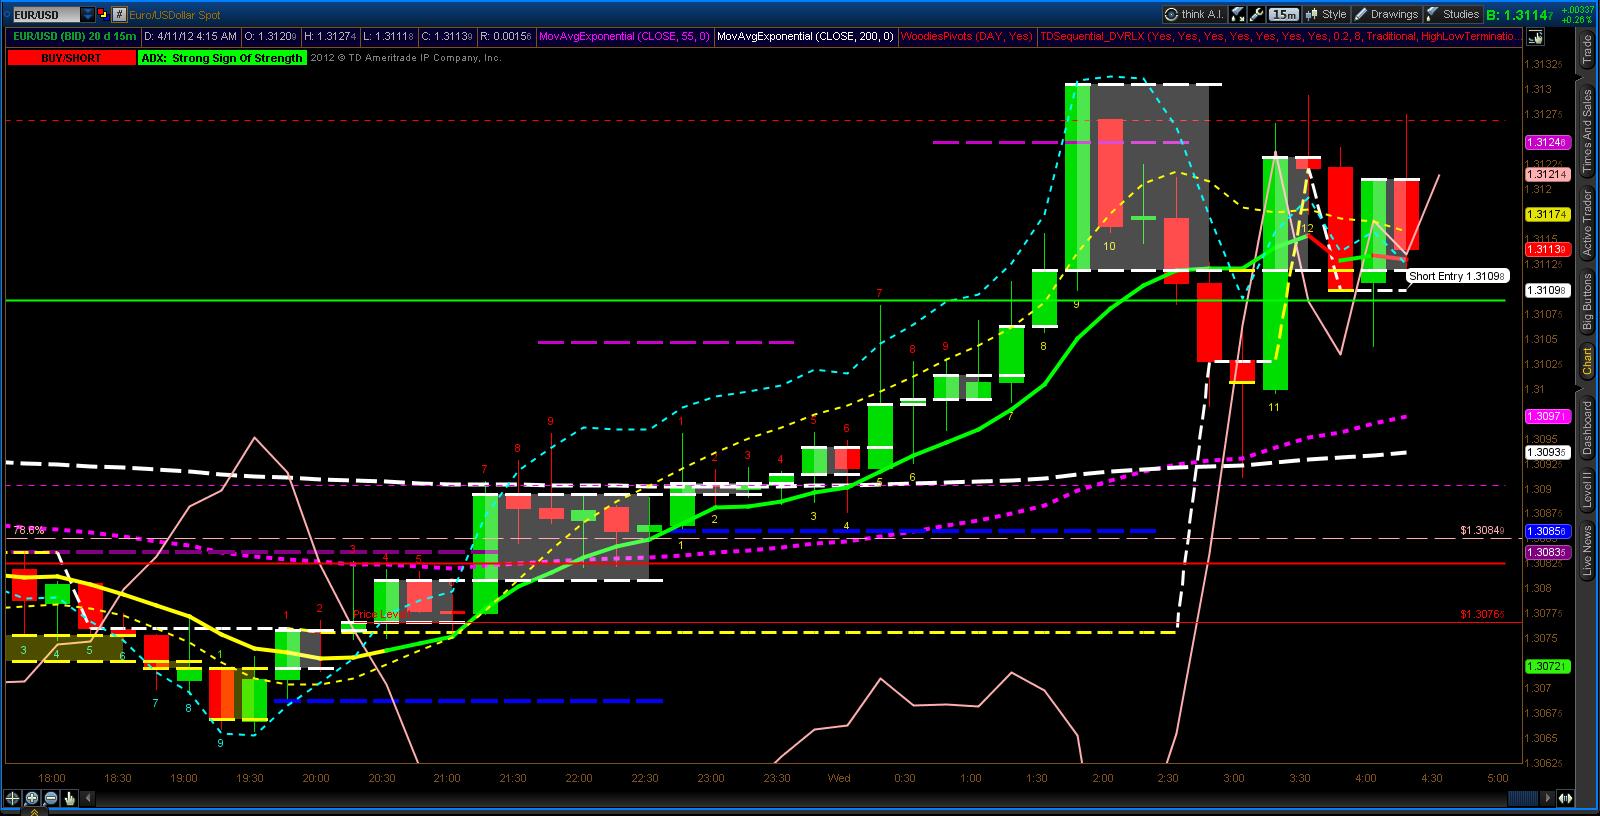
Task: Click the 1.3093 white price tag on axis
Action: [1546, 452]
